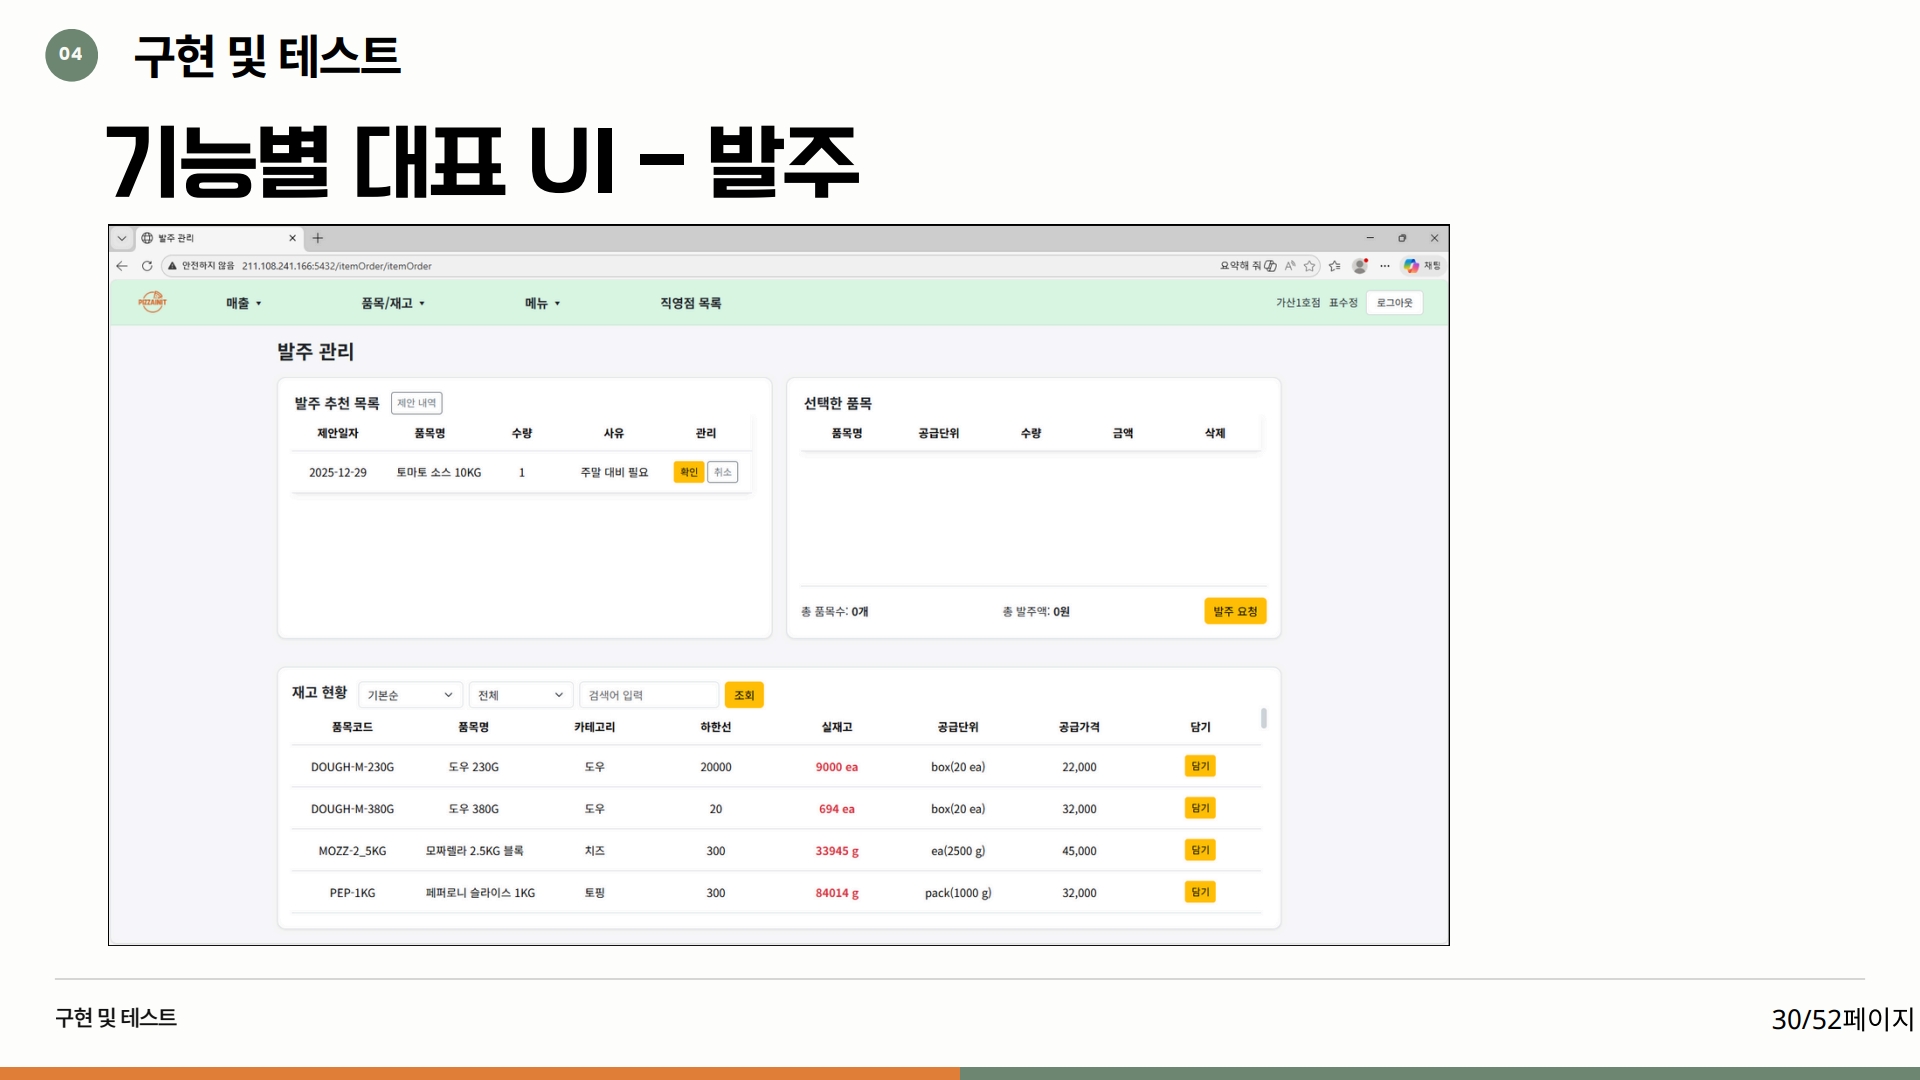Click 담기 for 도우 230G row
The image size is (1920, 1080).
point(1200,766)
